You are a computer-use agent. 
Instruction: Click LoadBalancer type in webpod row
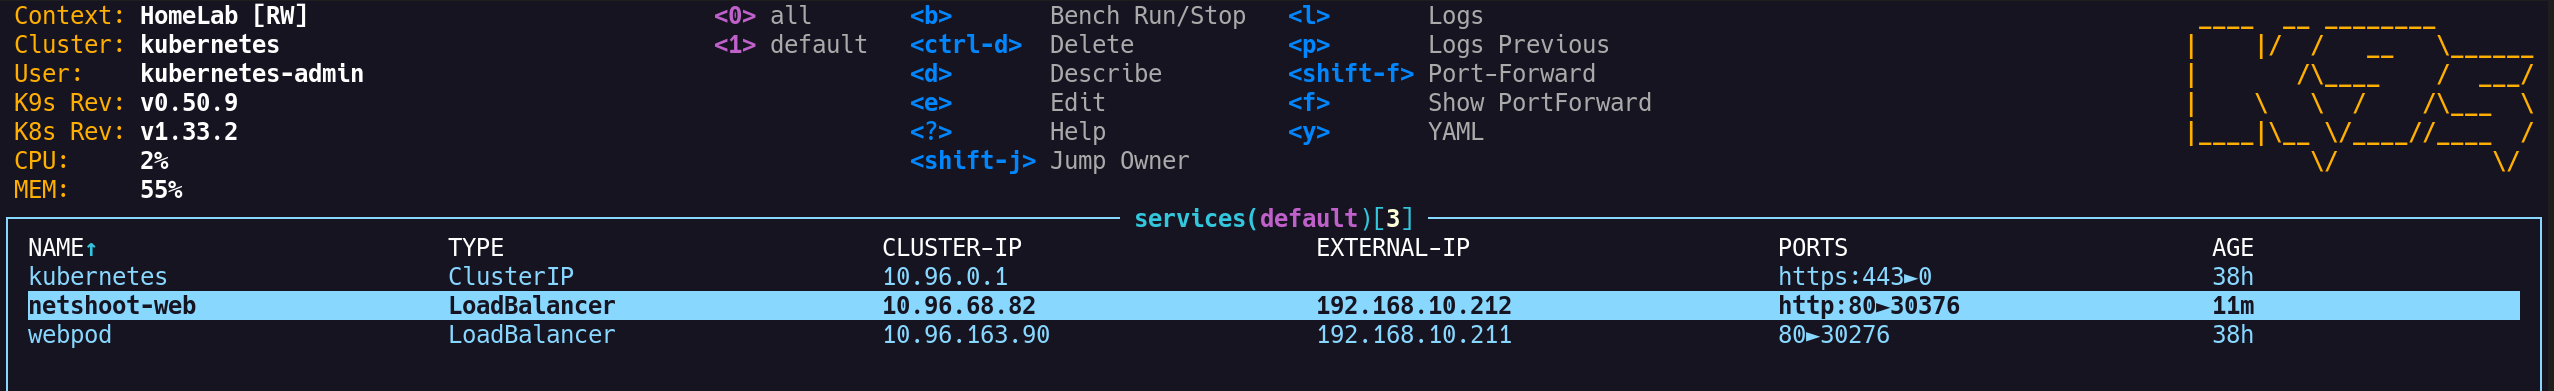[x=532, y=335]
